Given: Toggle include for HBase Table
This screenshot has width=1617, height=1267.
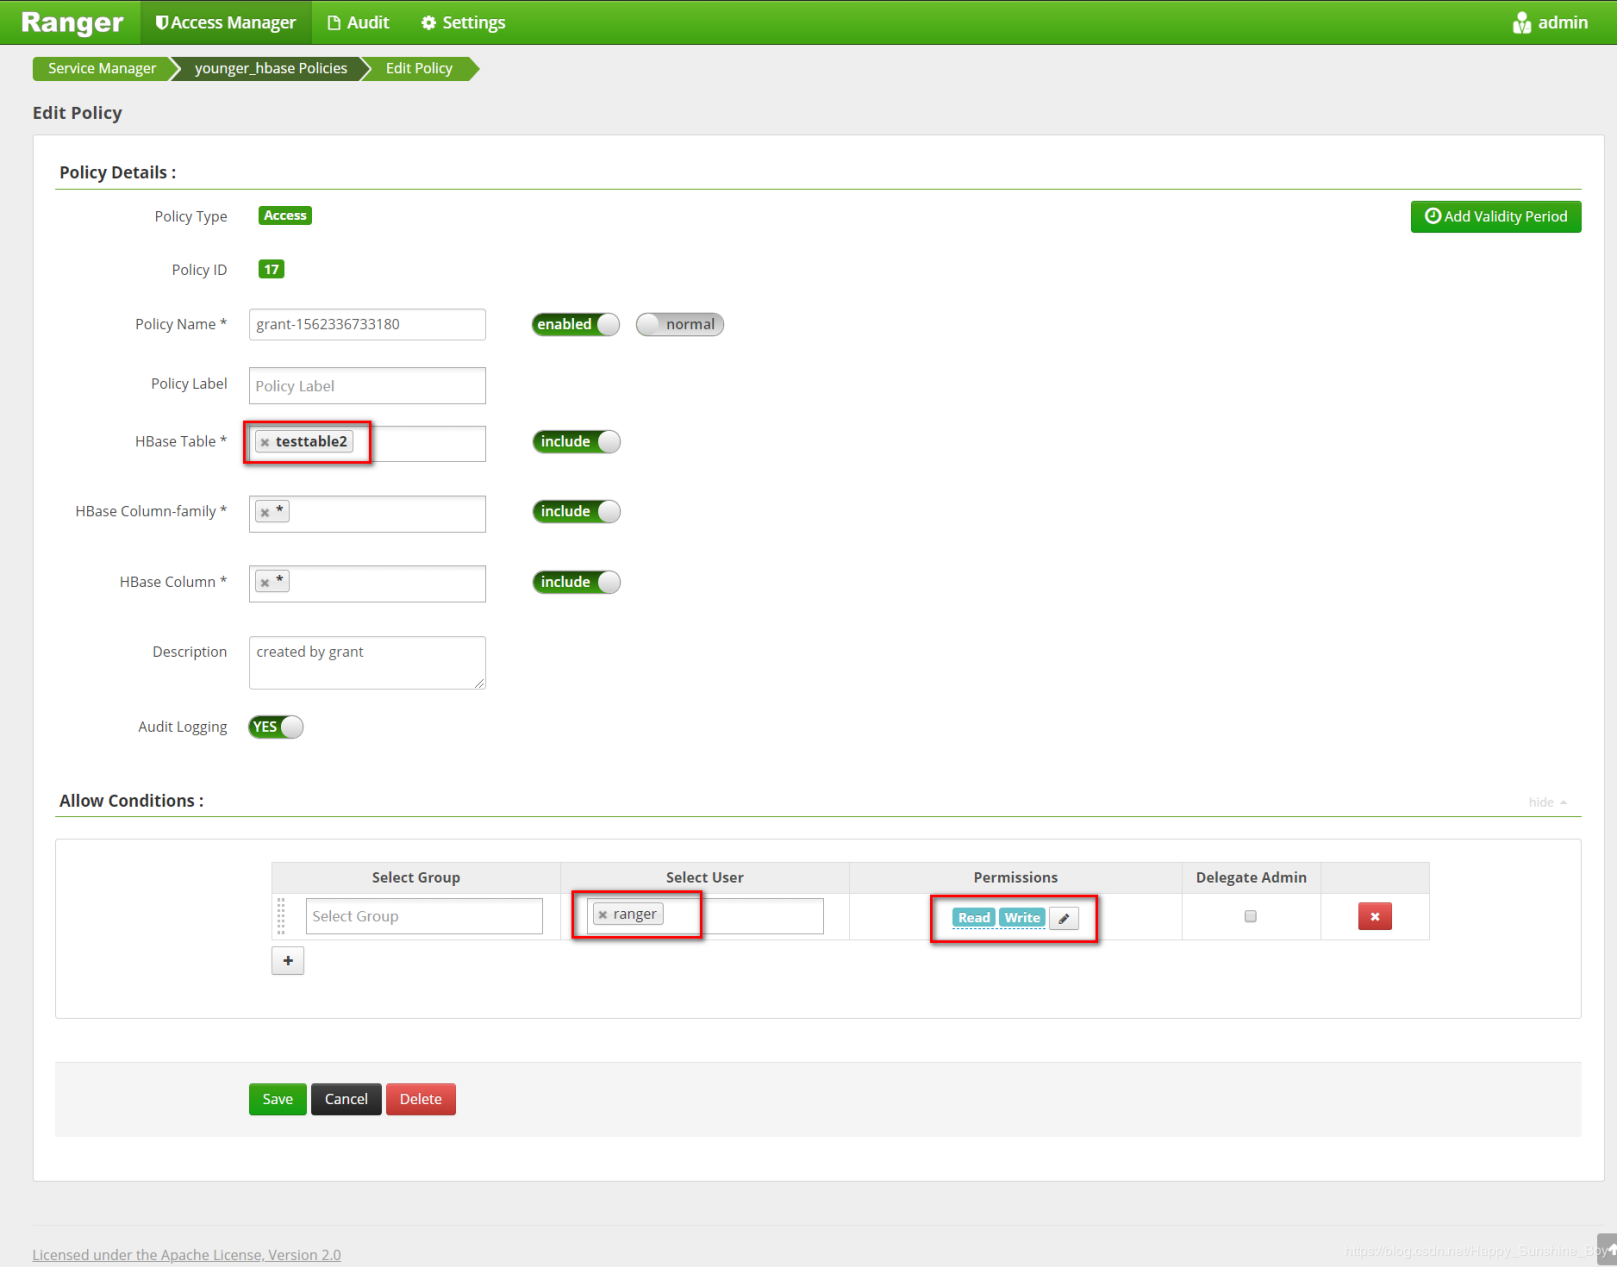Looking at the screenshot, I should pos(576,441).
